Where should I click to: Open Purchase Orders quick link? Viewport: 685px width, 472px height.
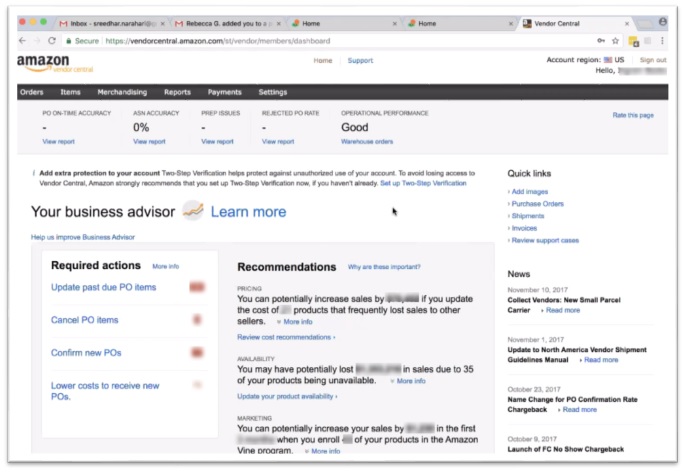tap(536, 204)
